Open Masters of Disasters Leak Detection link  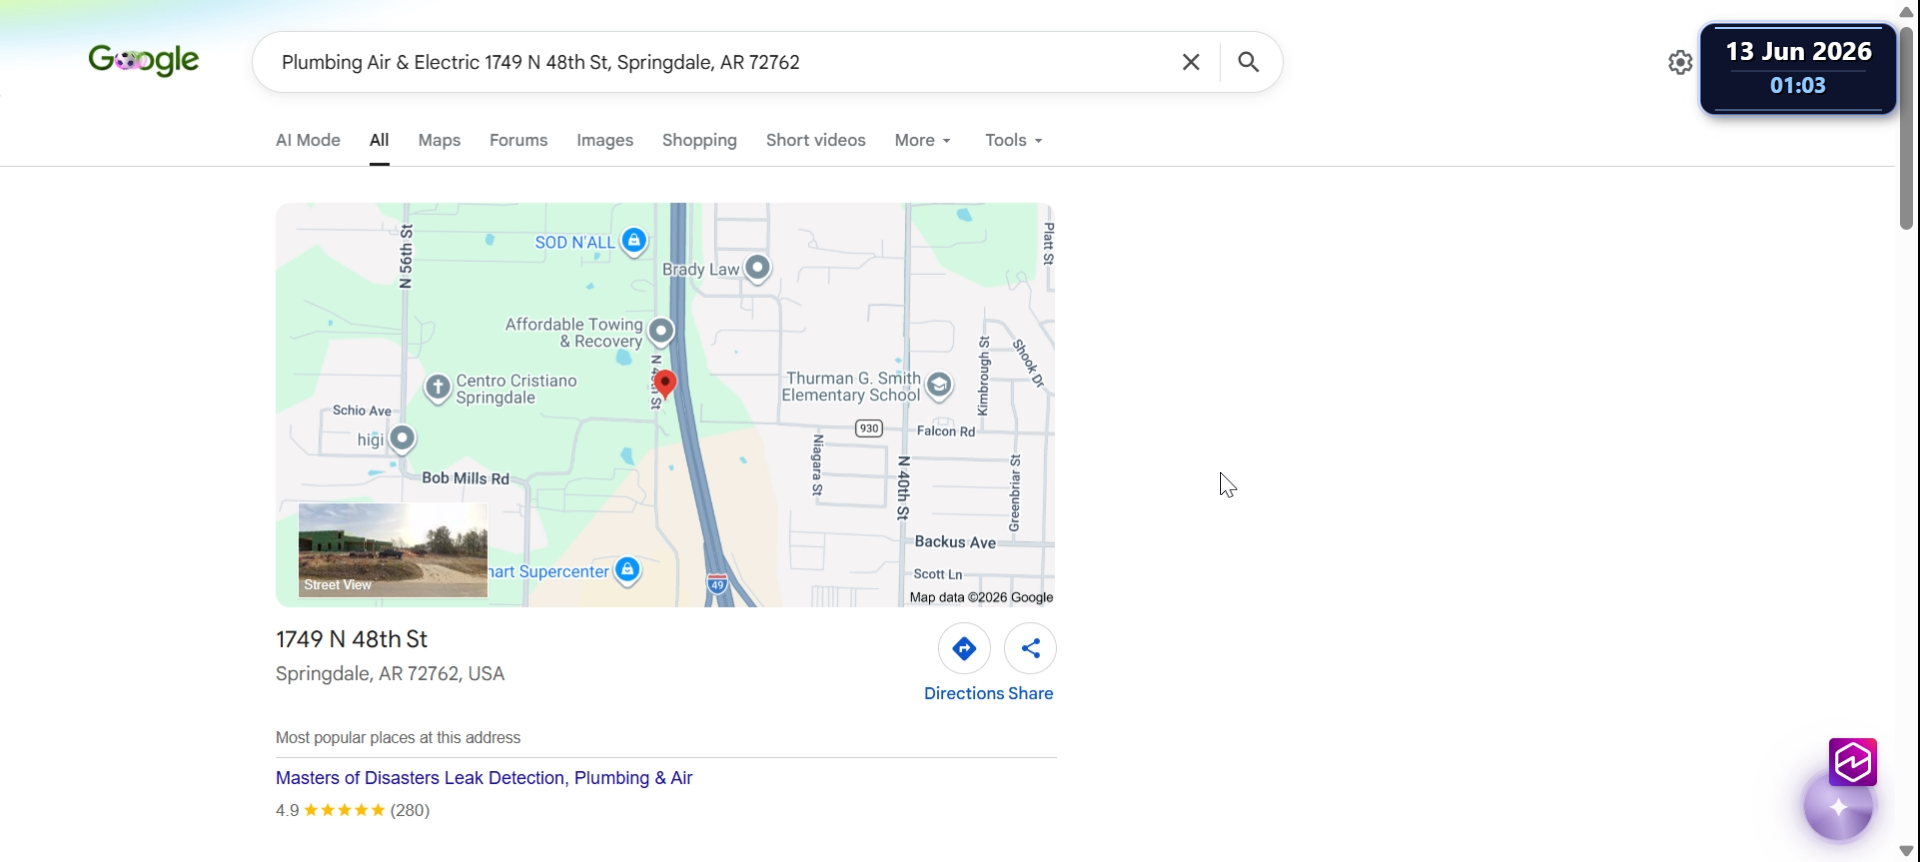click(x=484, y=778)
